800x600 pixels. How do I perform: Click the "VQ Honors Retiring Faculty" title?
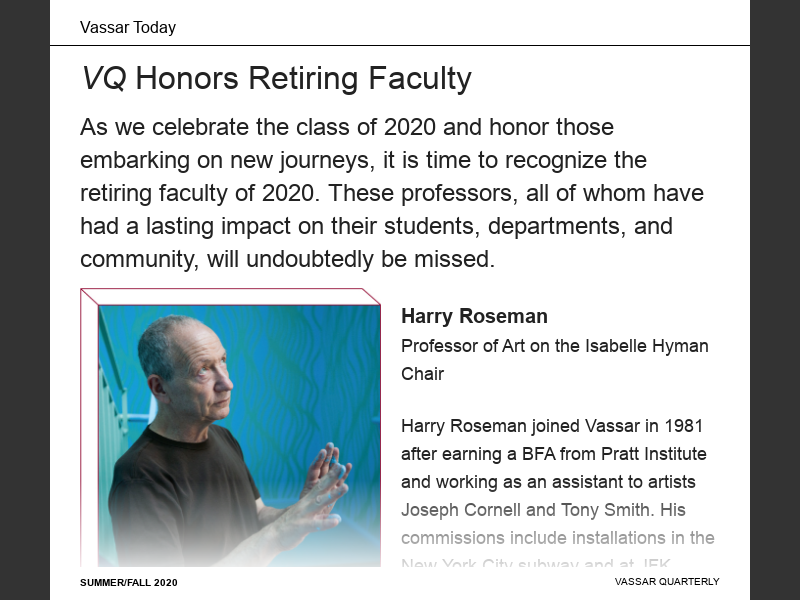[x=275, y=78]
